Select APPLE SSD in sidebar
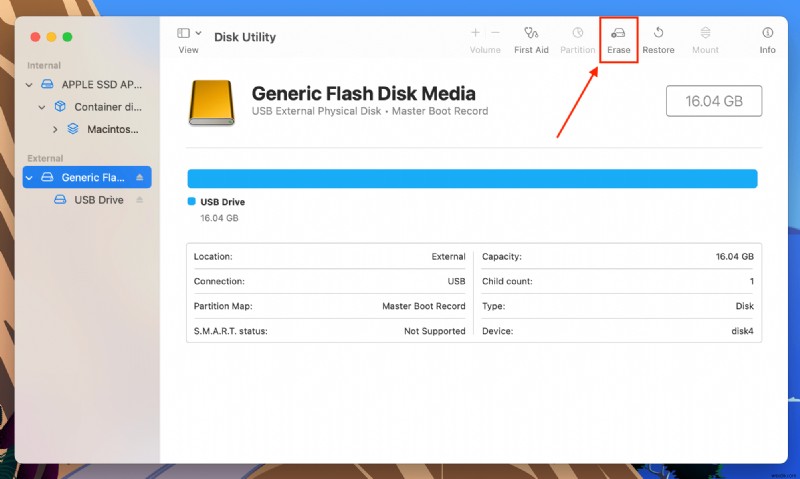 tap(87, 85)
